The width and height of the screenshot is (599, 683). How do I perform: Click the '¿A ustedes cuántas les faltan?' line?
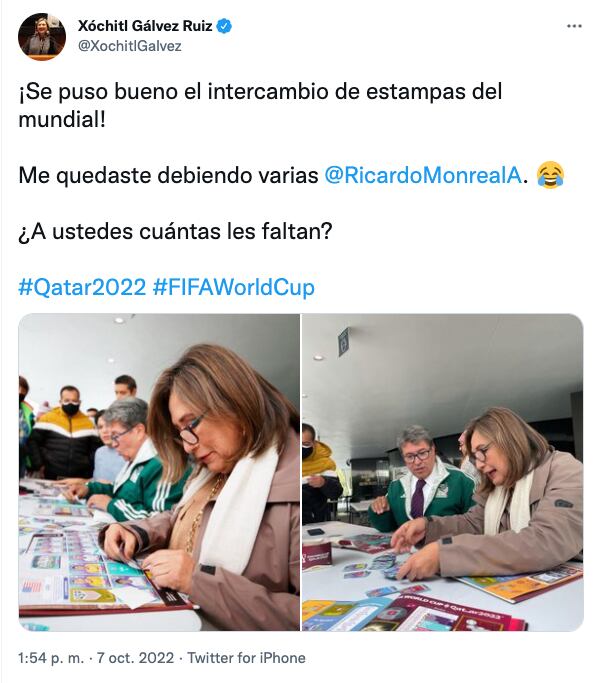pos(175,231)
